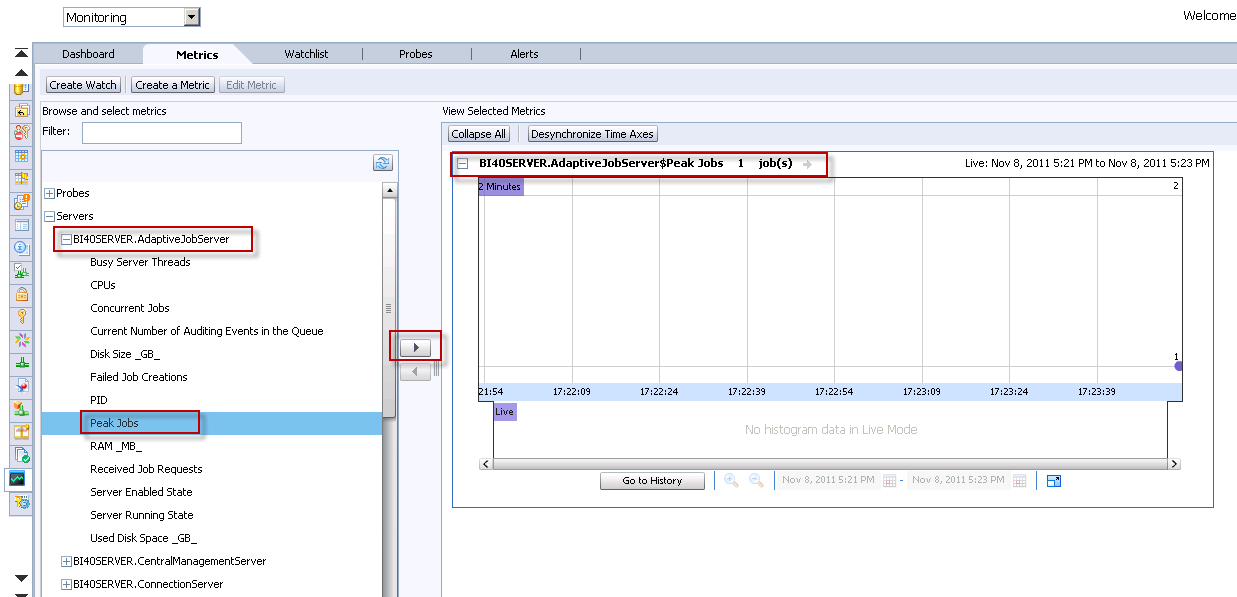1237x597 pixels.
Task: Select the Received Job Requests metric
Action: (x=146, y=469)
